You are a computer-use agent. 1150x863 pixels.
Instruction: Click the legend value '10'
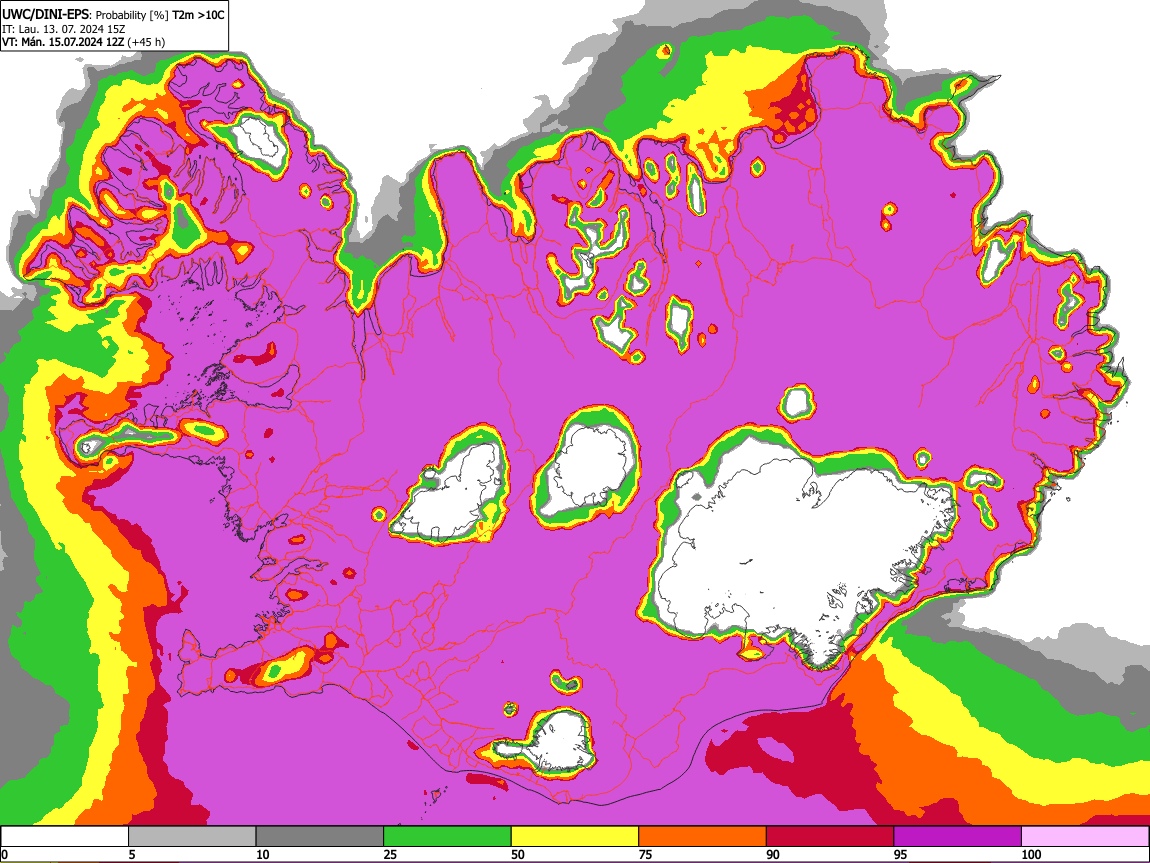pyautogui.click(x=263, y=854)
